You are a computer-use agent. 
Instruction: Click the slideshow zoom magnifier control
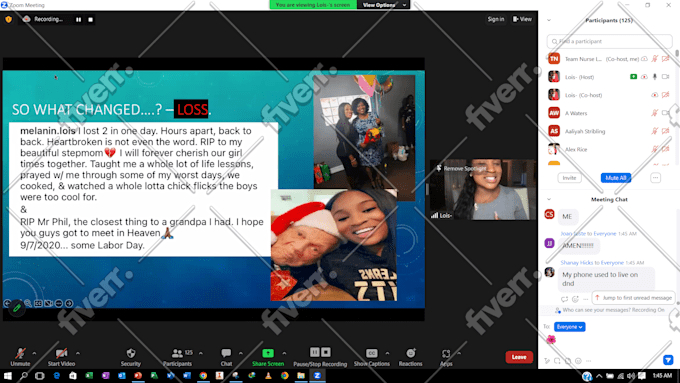coord(28,303)
